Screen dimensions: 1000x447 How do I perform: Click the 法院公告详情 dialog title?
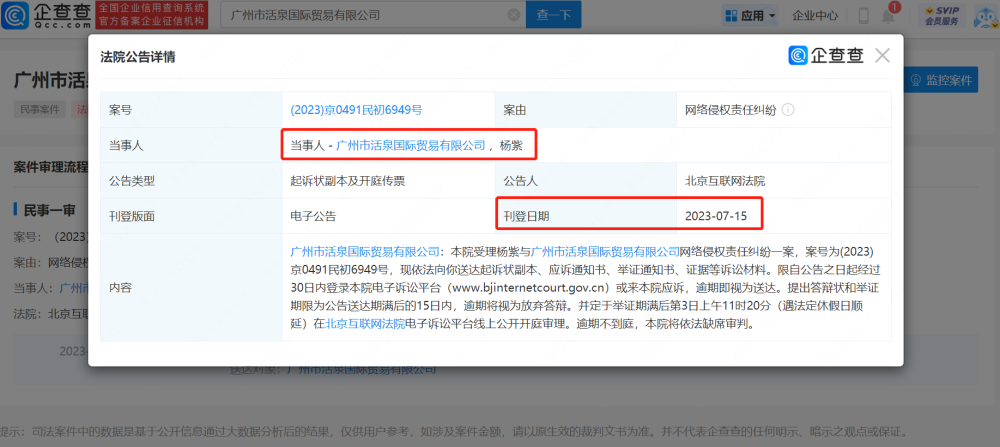pyautogui.click(x=138, y=57)
